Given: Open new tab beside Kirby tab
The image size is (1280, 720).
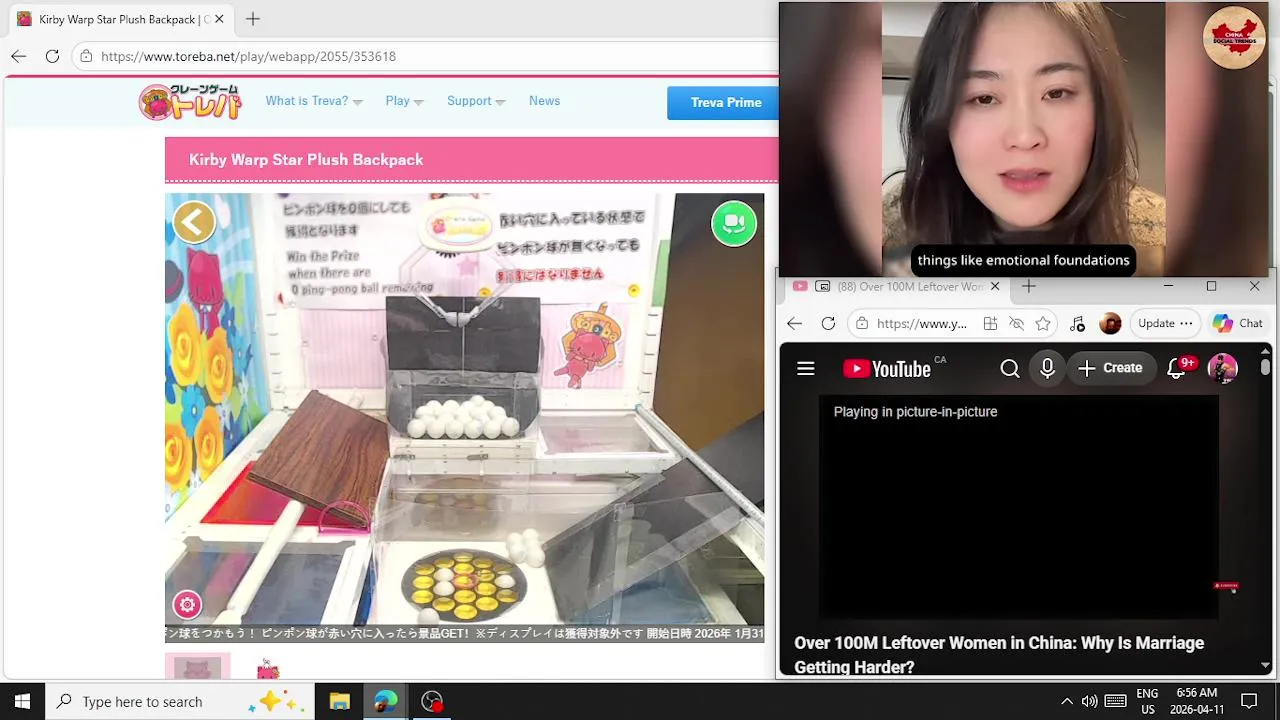Looking at the screenshot, I should coord(253,19).
